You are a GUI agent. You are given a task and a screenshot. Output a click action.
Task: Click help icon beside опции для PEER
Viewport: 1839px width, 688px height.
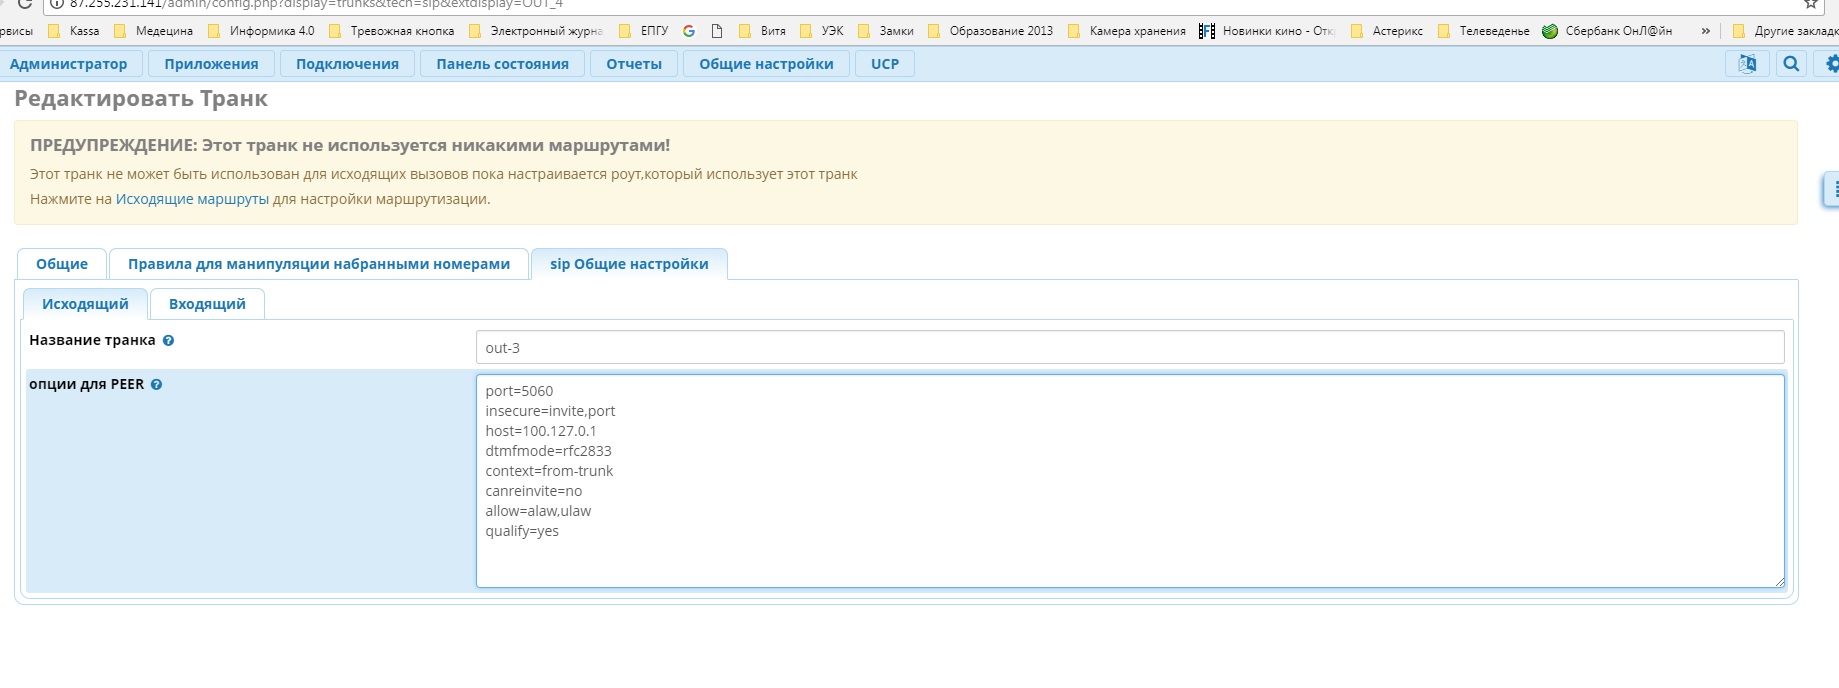156,385
